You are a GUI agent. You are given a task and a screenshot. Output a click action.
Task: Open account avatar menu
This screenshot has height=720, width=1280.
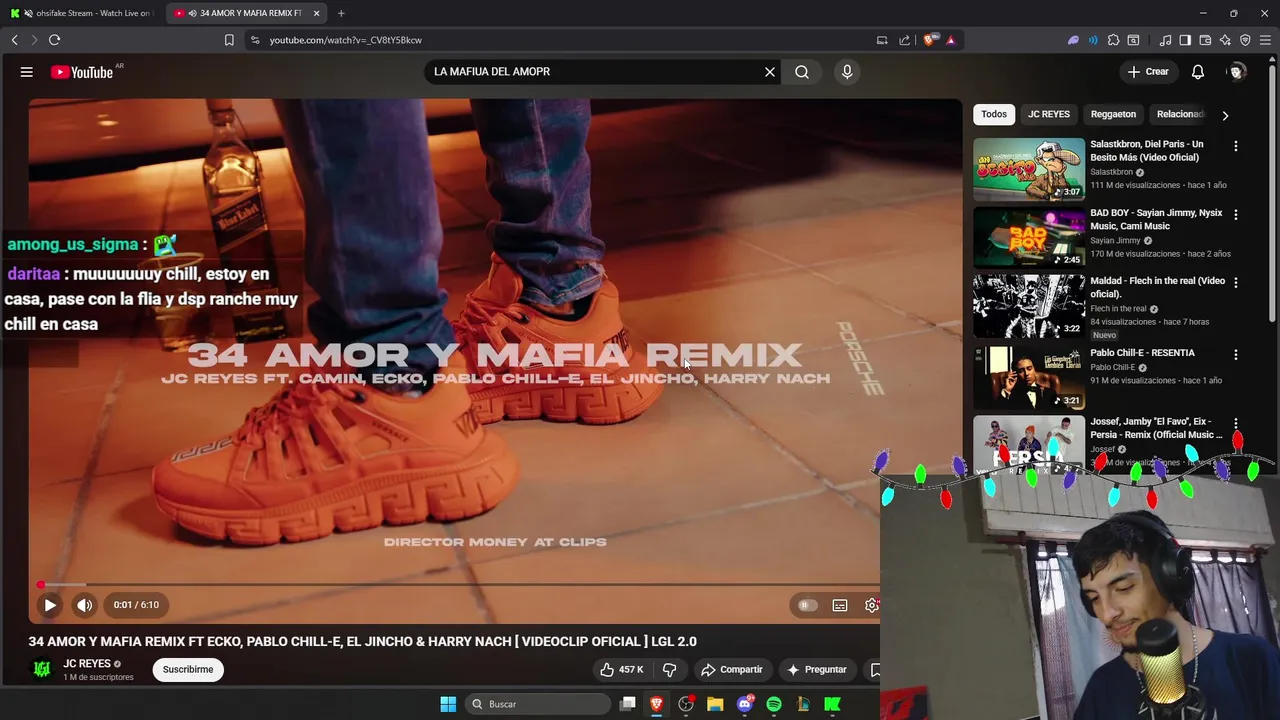click(1237, 72)
